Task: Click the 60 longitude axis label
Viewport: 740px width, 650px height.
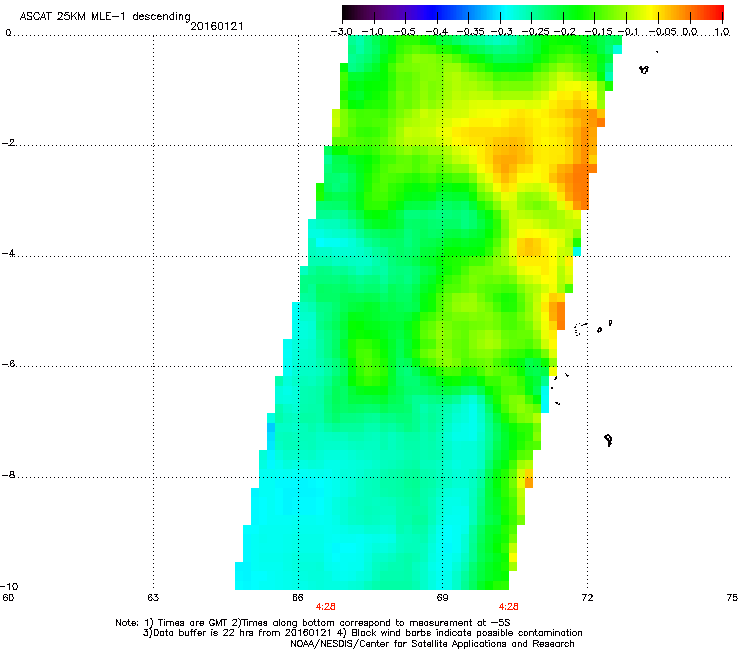Action: pos(8,598)
